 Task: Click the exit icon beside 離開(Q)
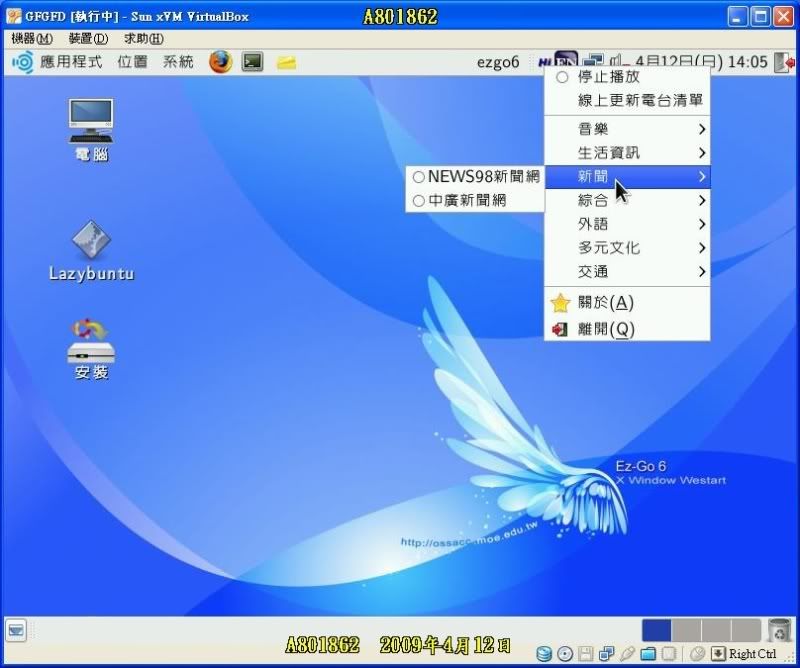pyautogui.click(x=560, y=329)
